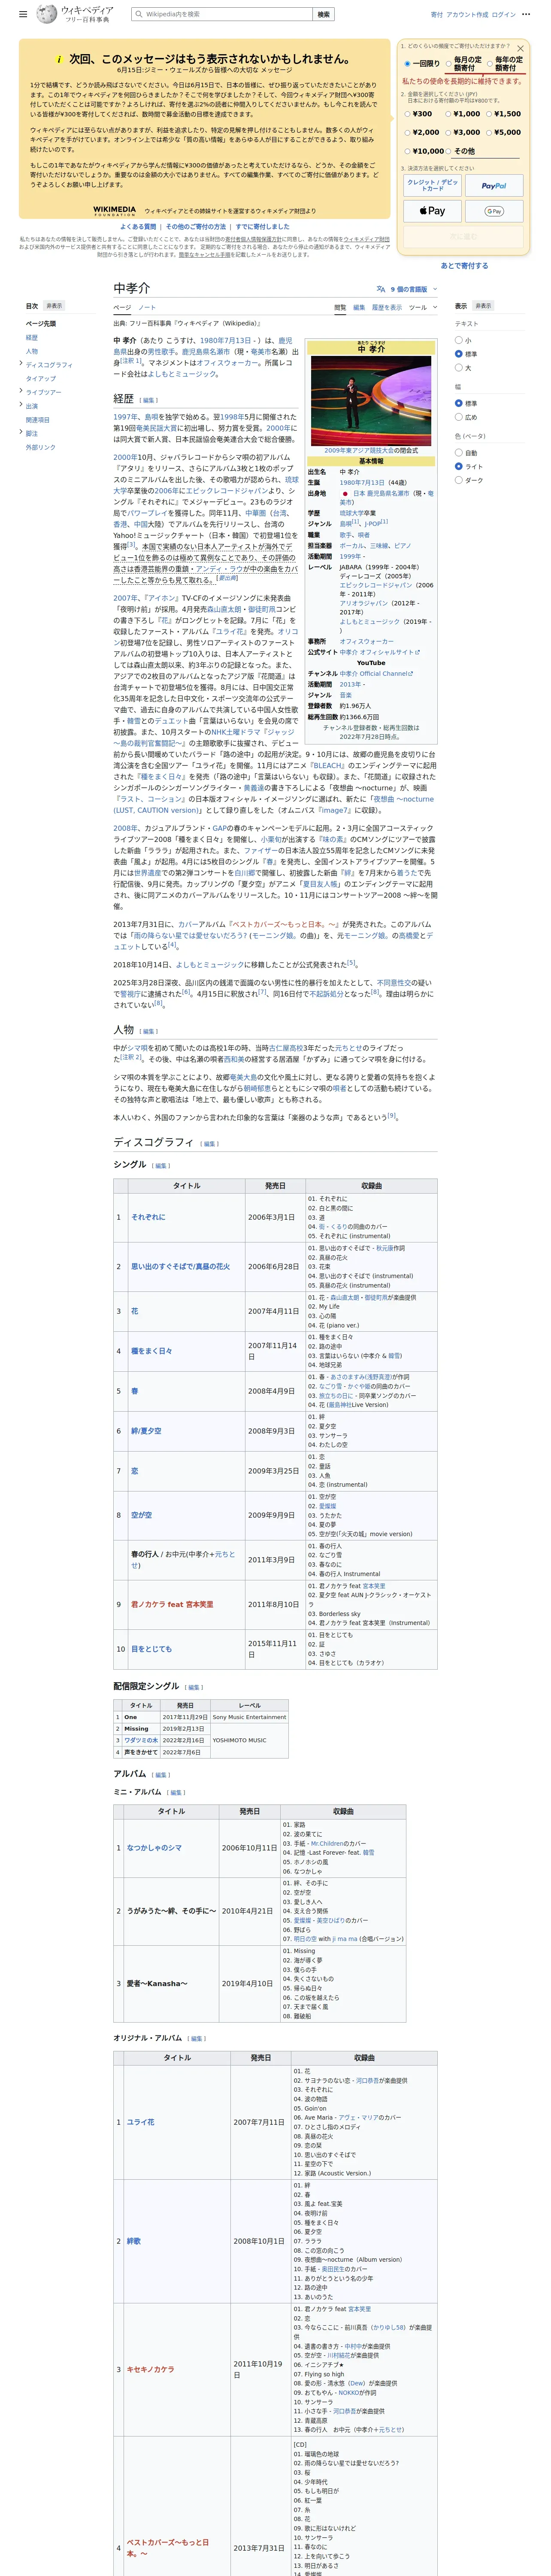Choose the credit/debit card payment button
Viewport: 551px width, 2576px height.
(x=433, y=185)
